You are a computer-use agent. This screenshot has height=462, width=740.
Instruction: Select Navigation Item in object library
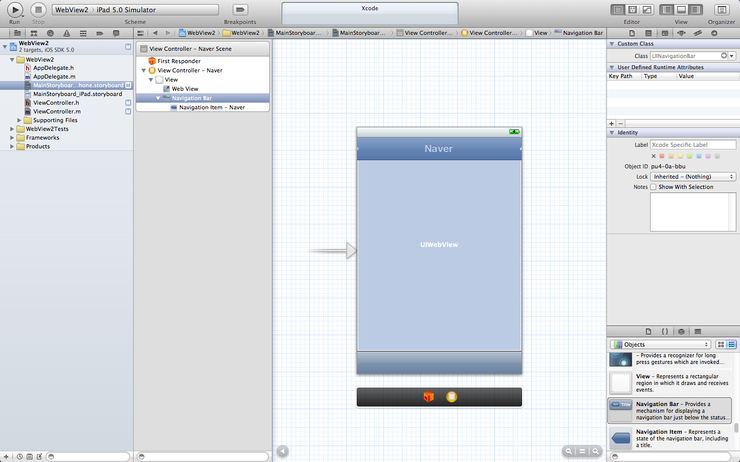670,438
